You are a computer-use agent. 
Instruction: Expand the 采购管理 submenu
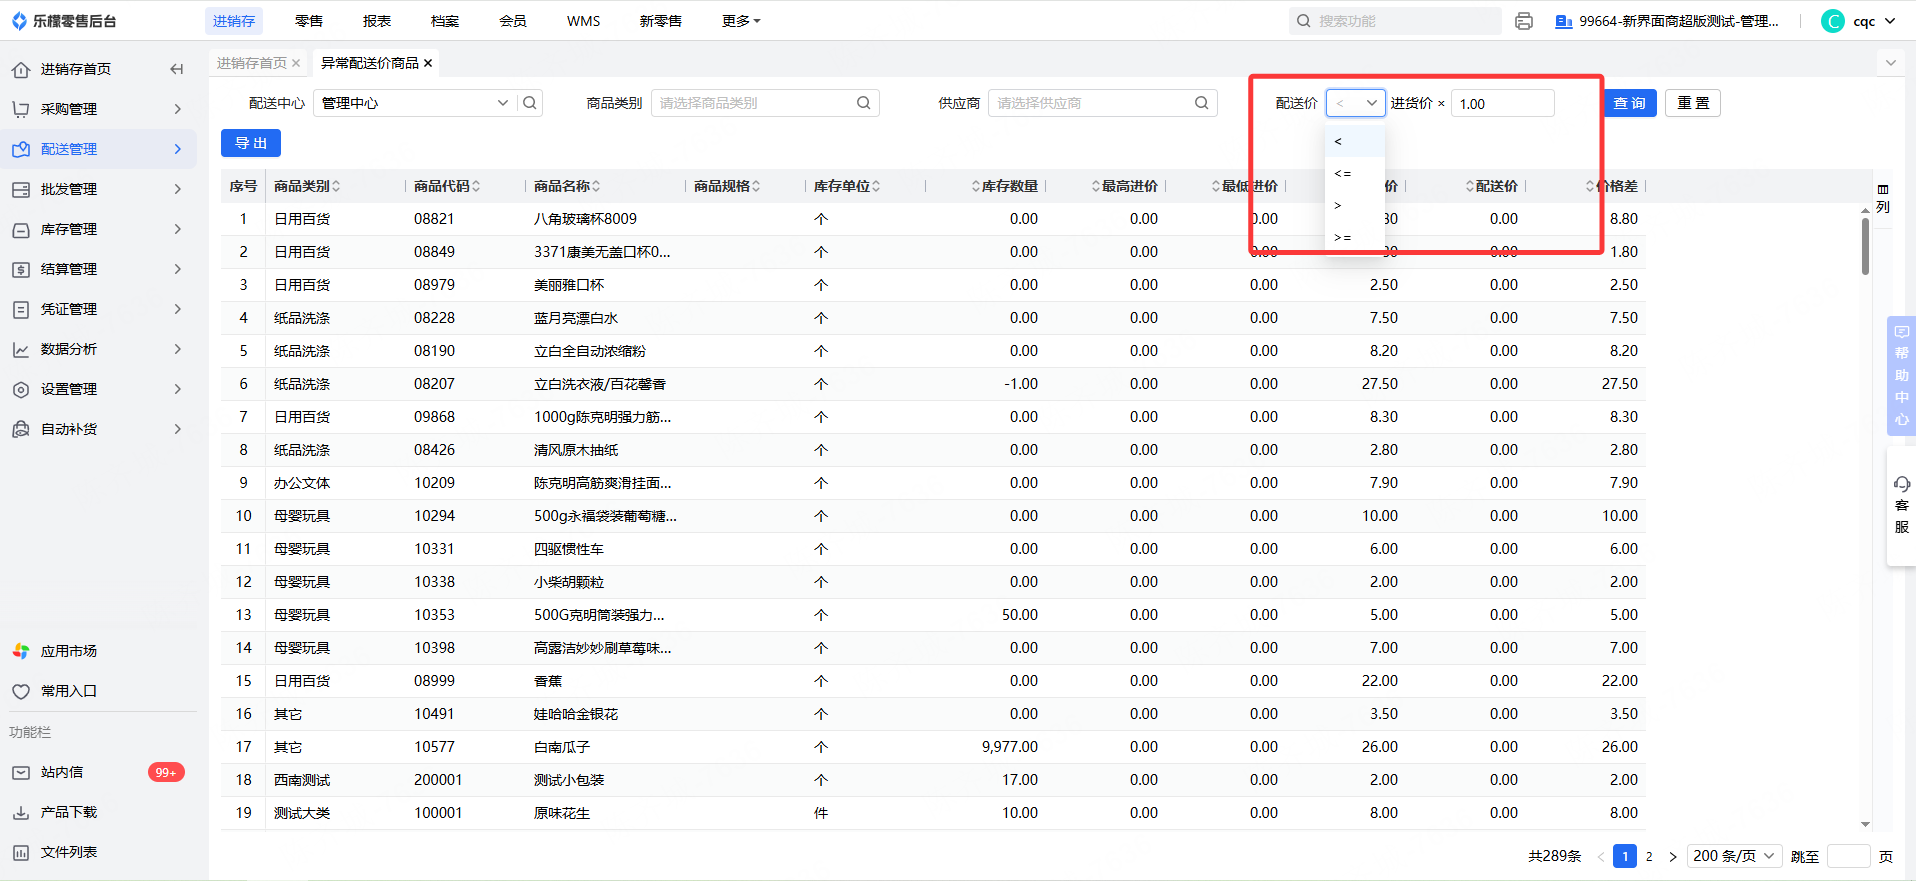(178, 109)
